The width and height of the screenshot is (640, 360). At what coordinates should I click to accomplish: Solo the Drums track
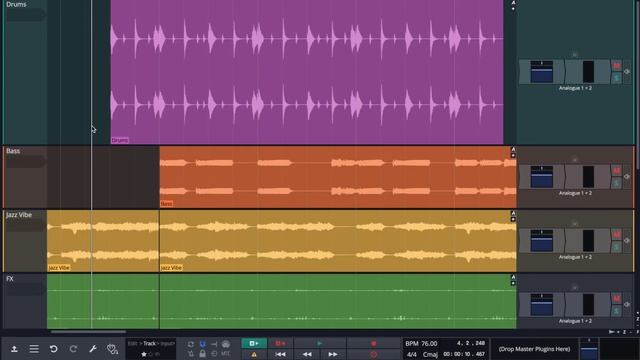click(x=616, y=78)
